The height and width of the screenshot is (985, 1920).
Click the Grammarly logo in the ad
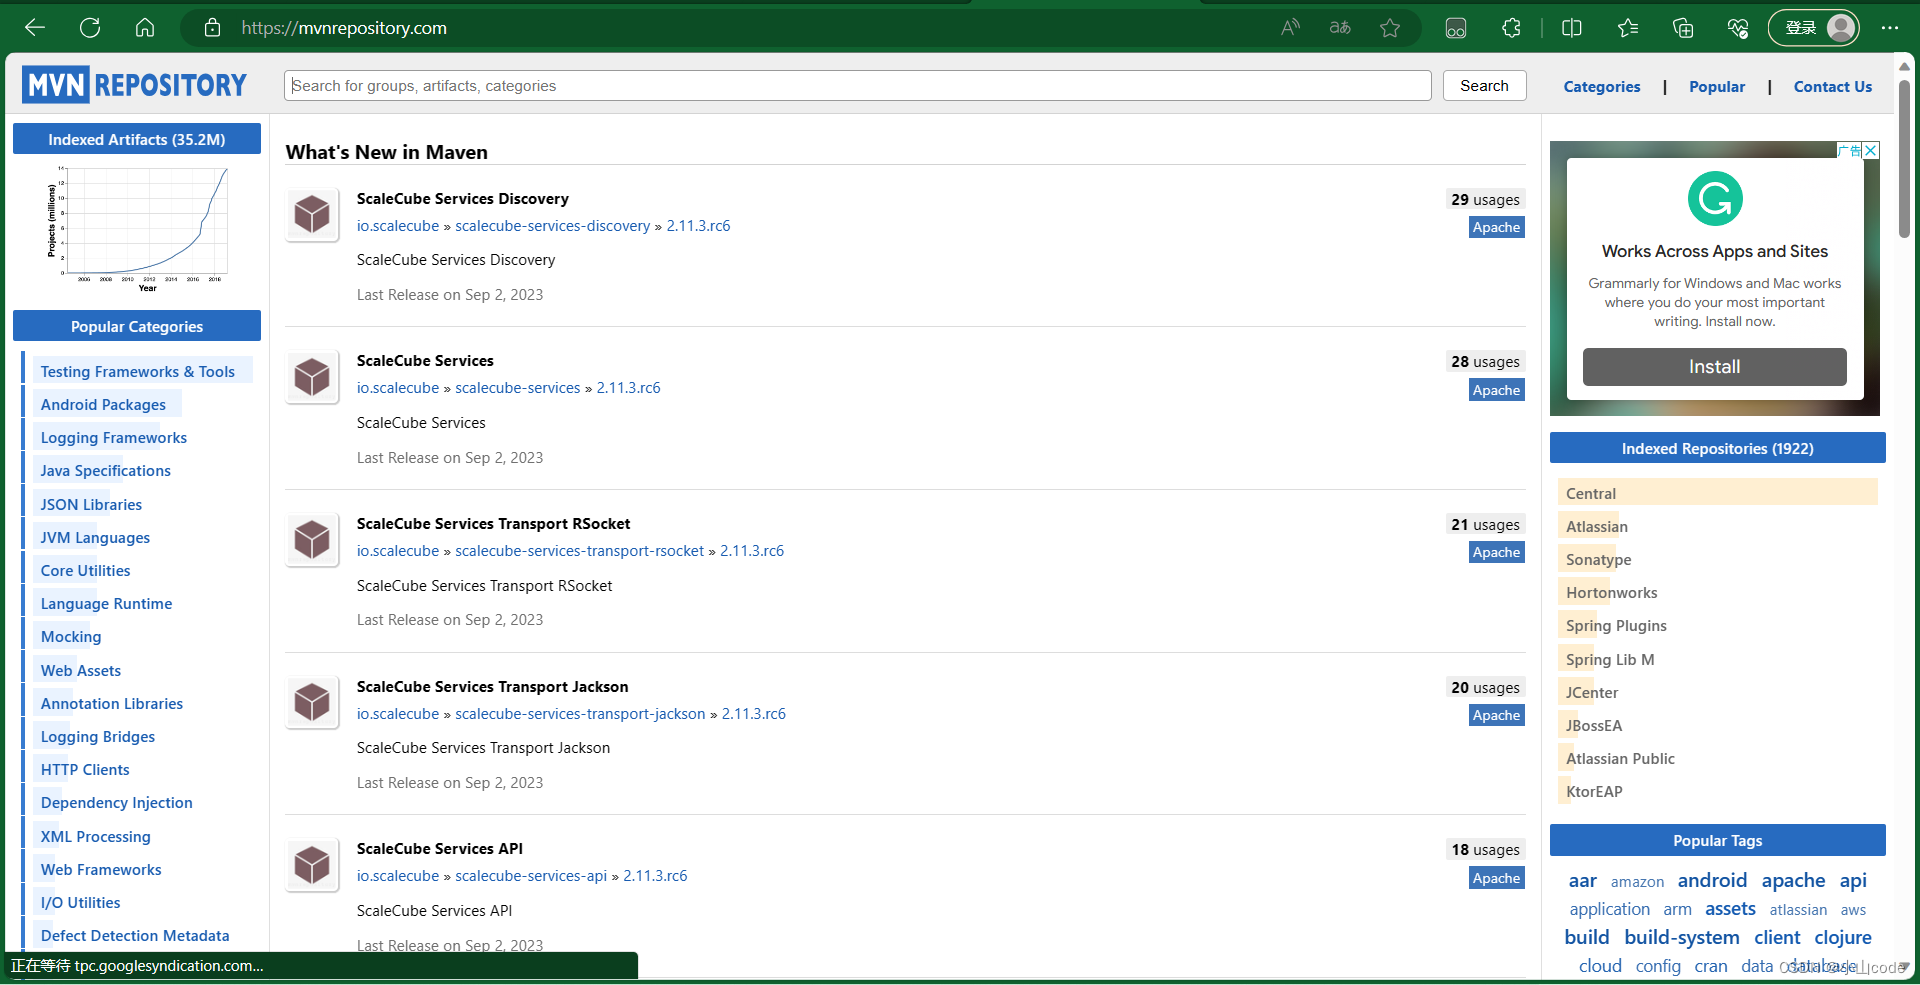pyautogui.click(x=1715, y=199)
